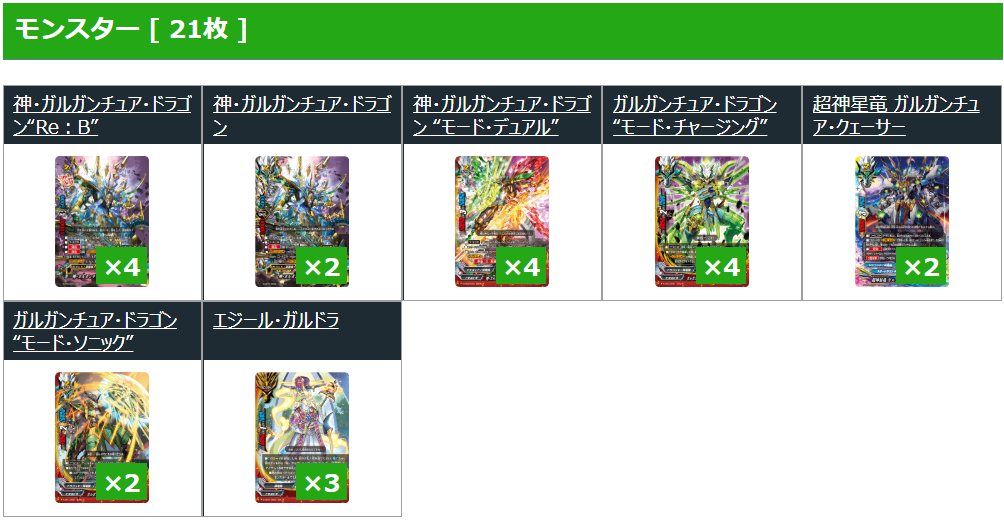
Task: Click the second 神・ガルガンチュア・ドラゴン card image
Action: pyautogui.click(x=302, y=221)
